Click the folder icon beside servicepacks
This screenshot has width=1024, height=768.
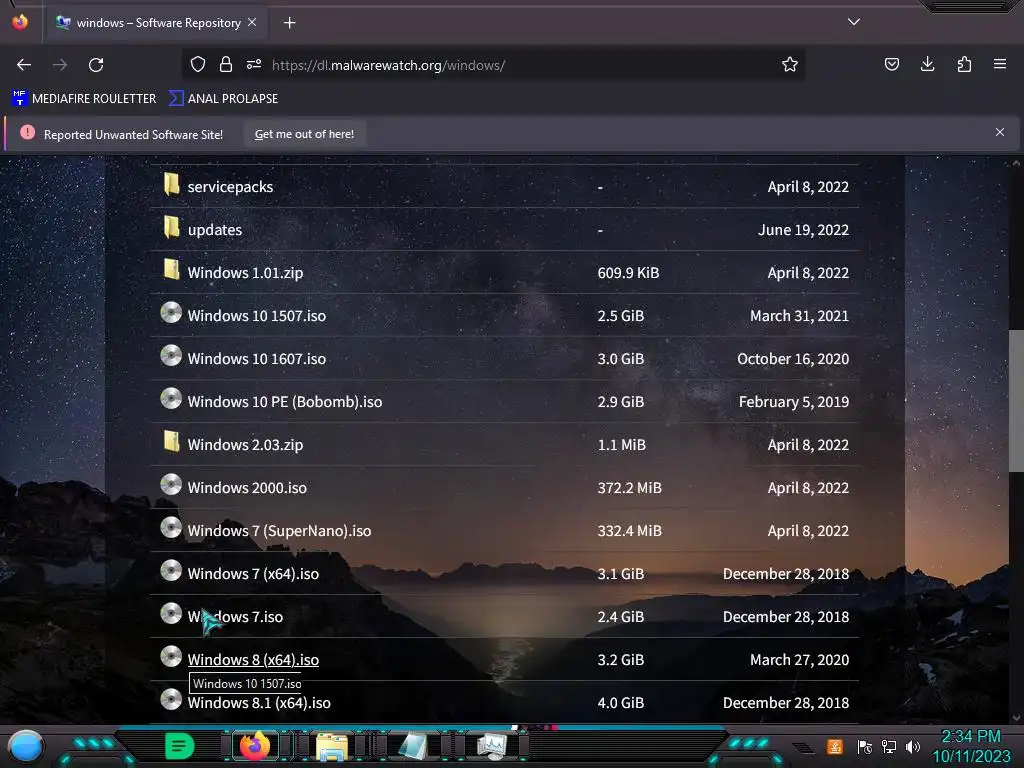click(x=171, y=184)
